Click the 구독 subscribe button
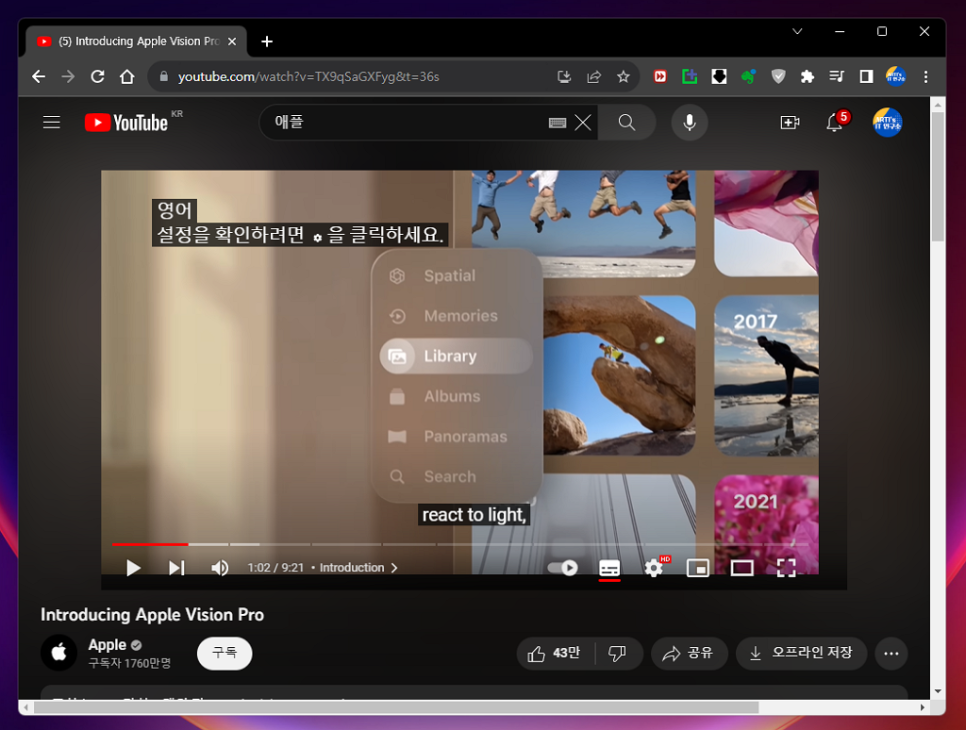 pos(224,653)
